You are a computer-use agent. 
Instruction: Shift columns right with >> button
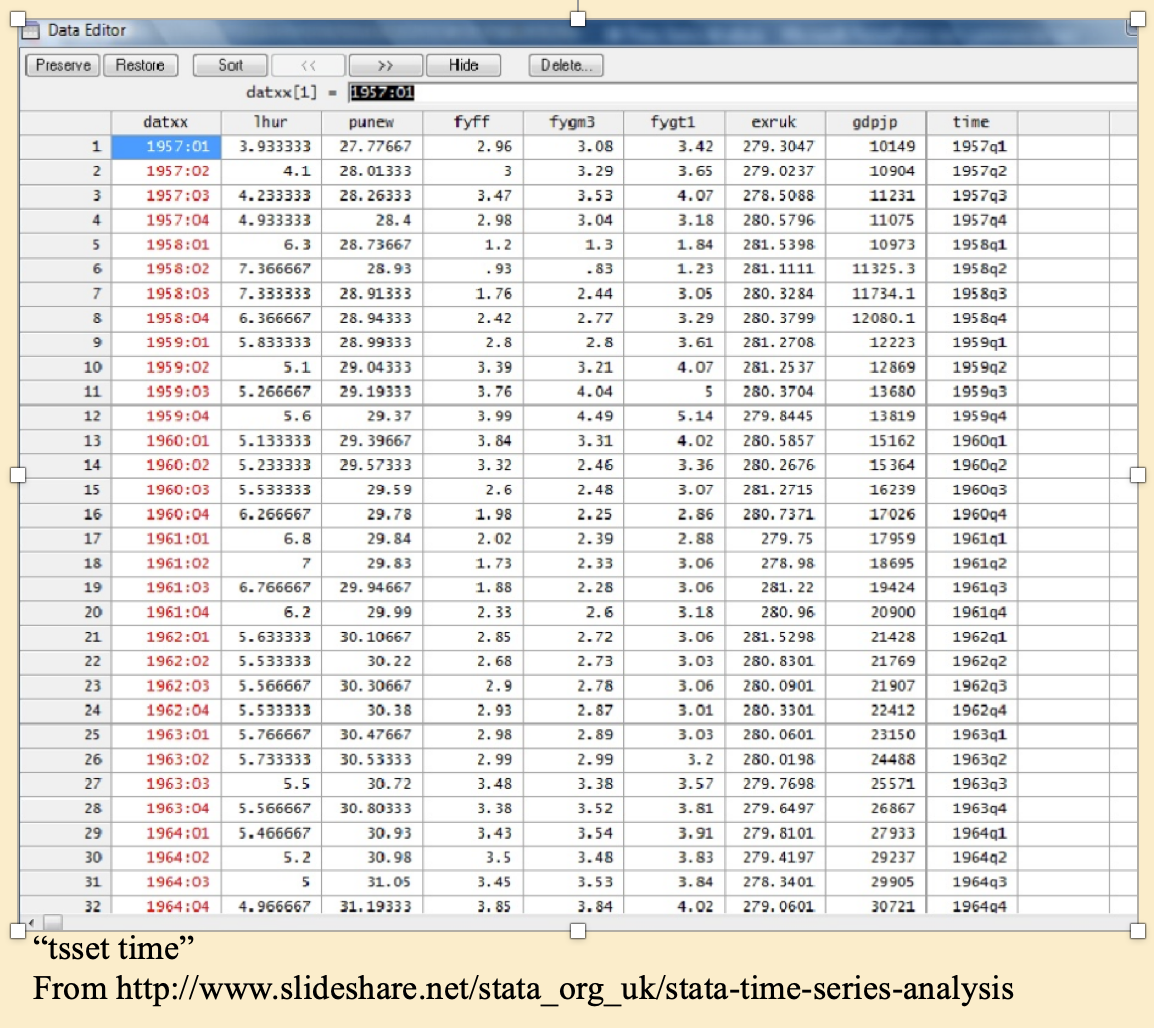pos(385,65)
